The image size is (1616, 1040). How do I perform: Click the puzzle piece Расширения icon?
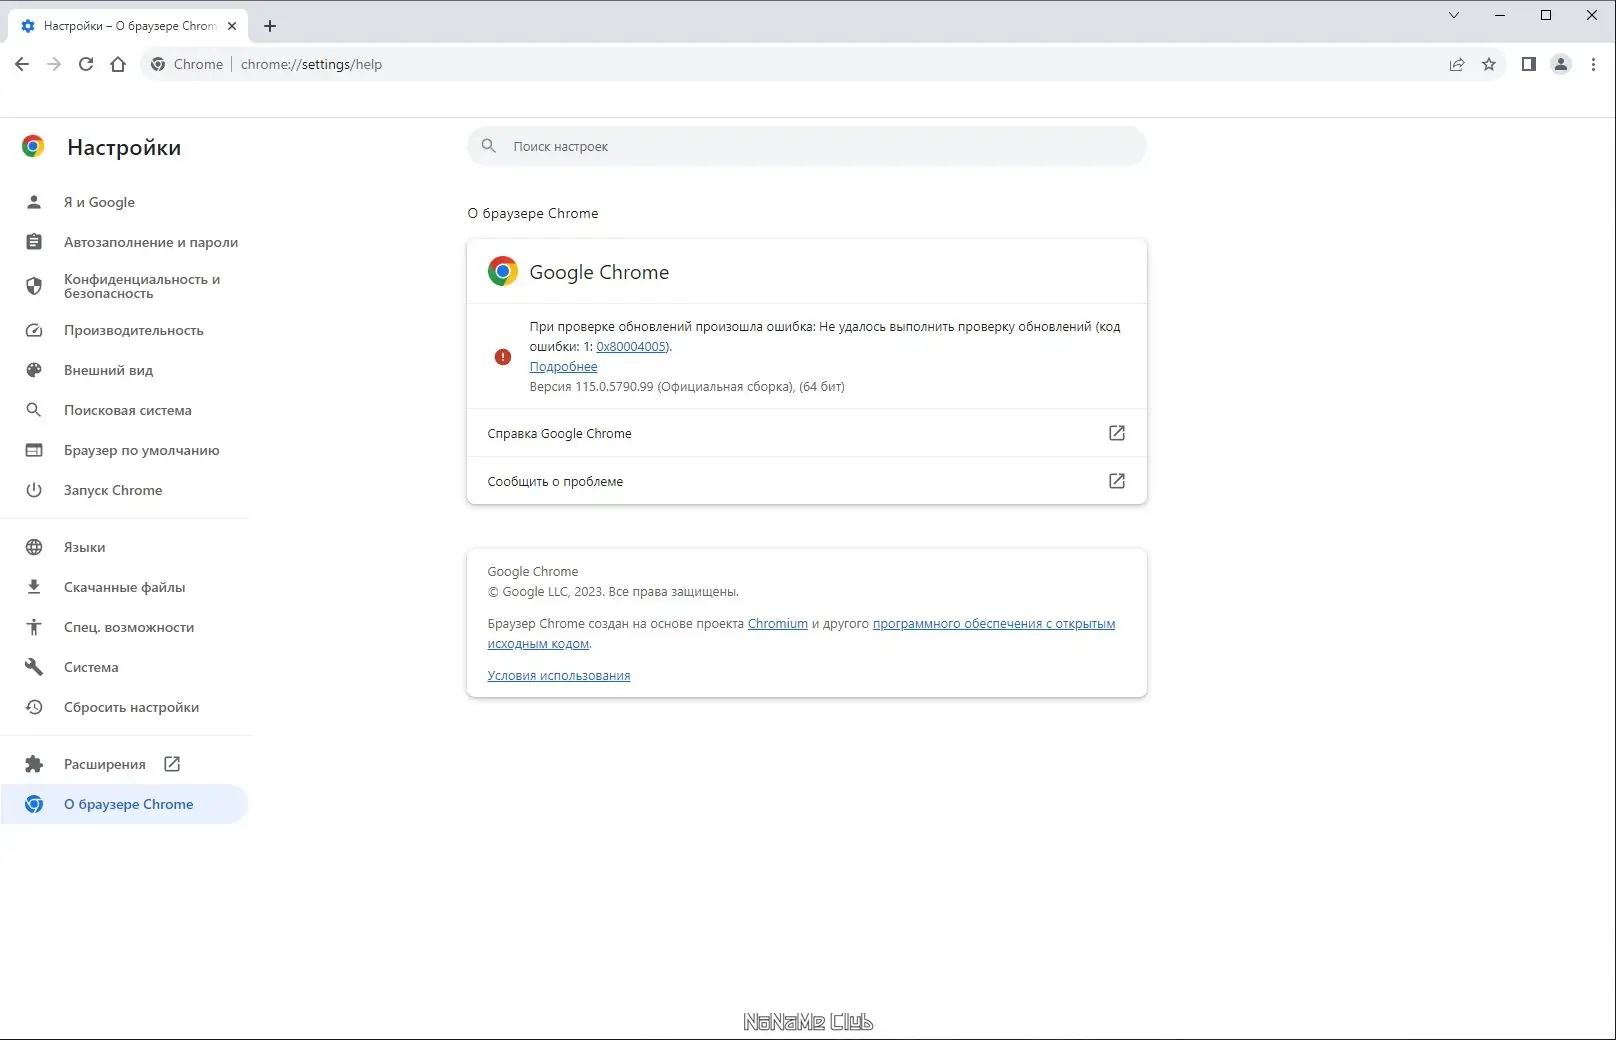click(34, 764)
